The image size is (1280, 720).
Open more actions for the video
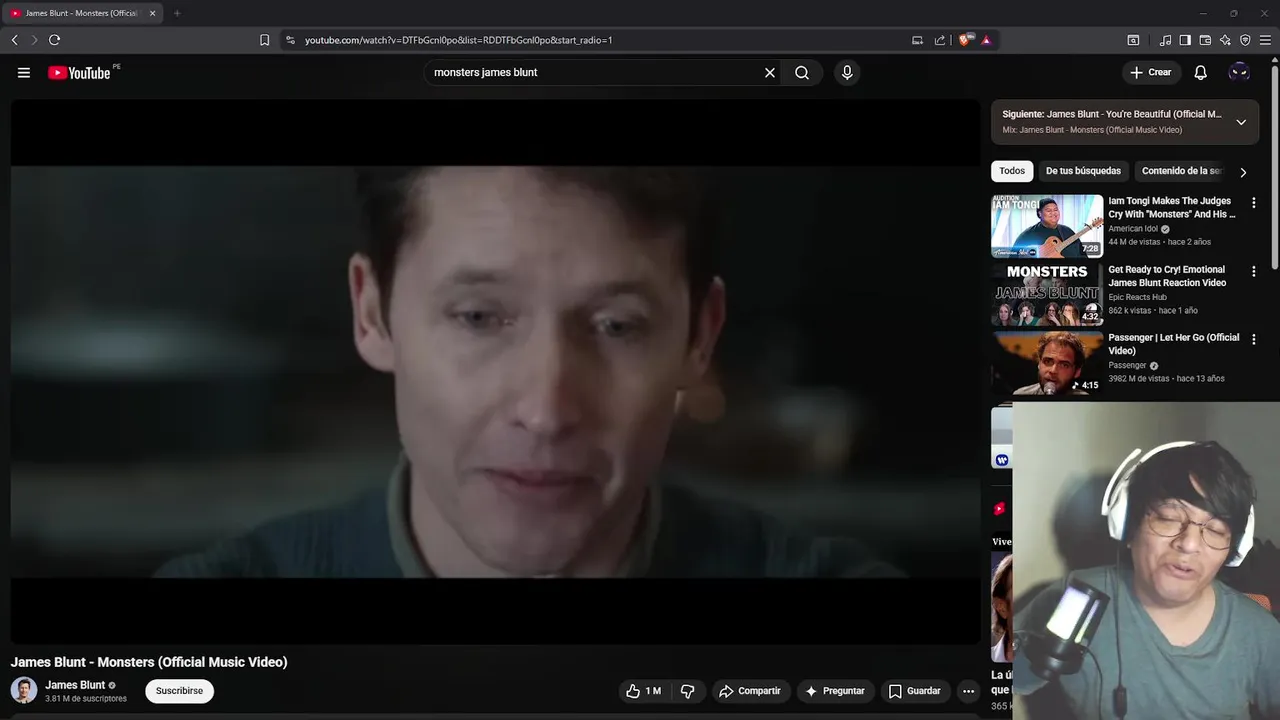(x=968, y=691)
